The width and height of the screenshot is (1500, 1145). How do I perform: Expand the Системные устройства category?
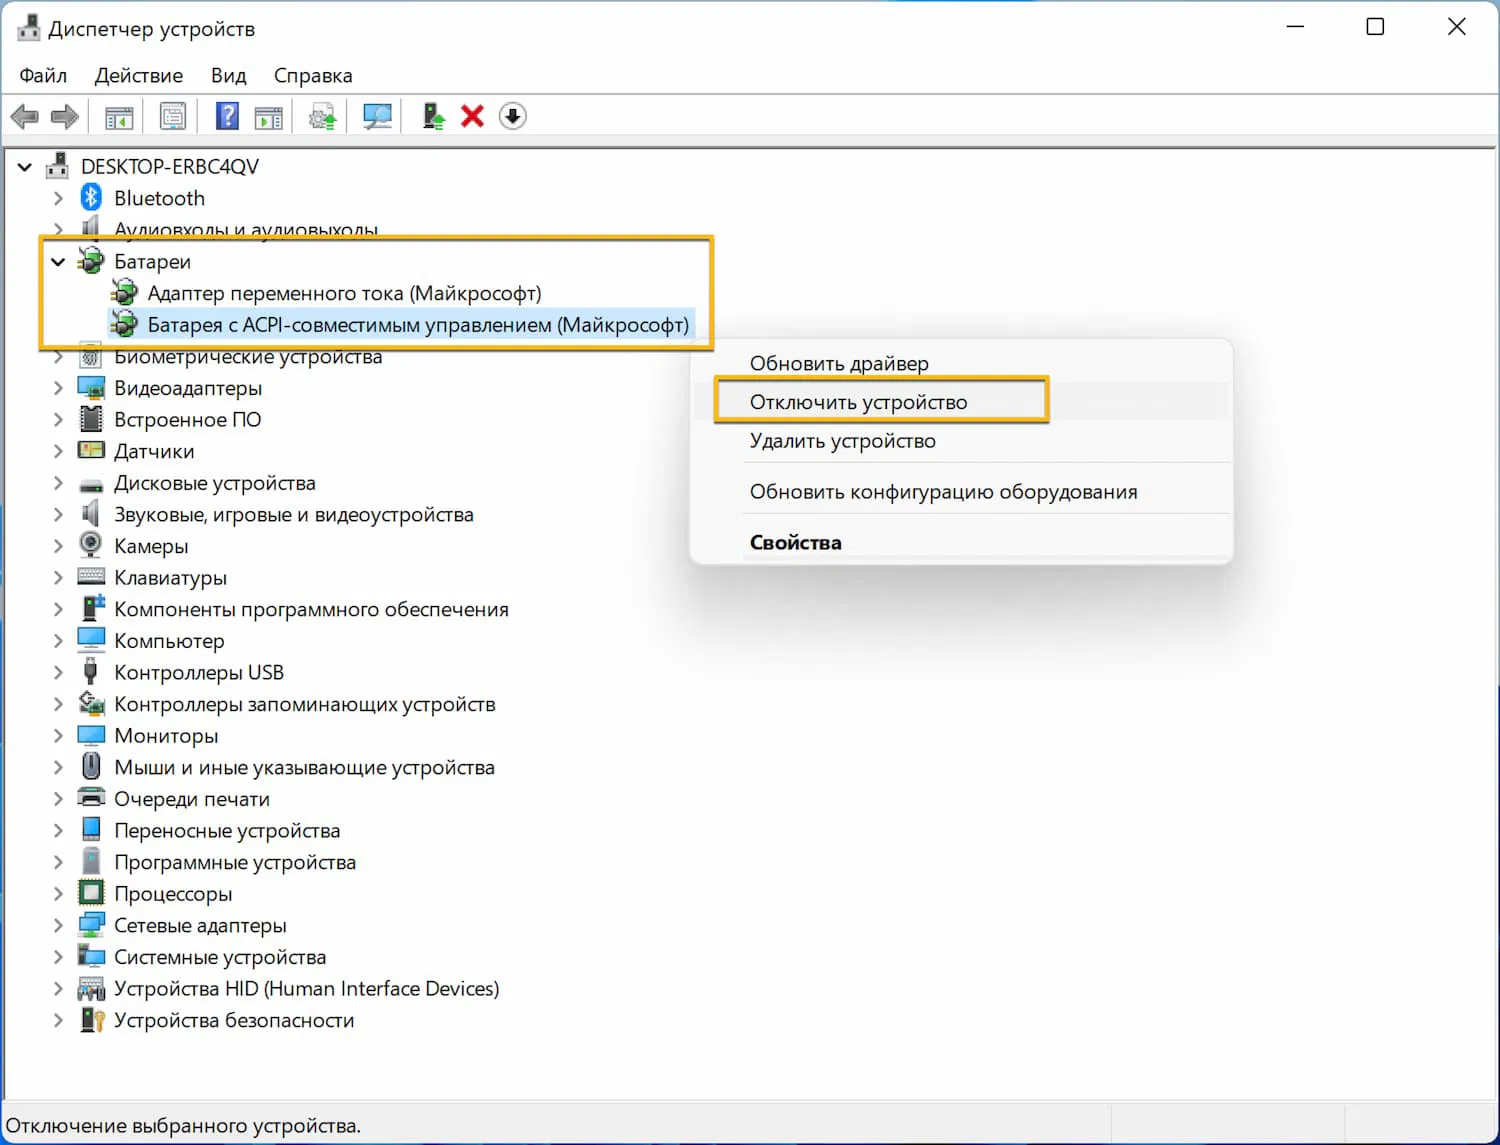(x=58, y=957)
